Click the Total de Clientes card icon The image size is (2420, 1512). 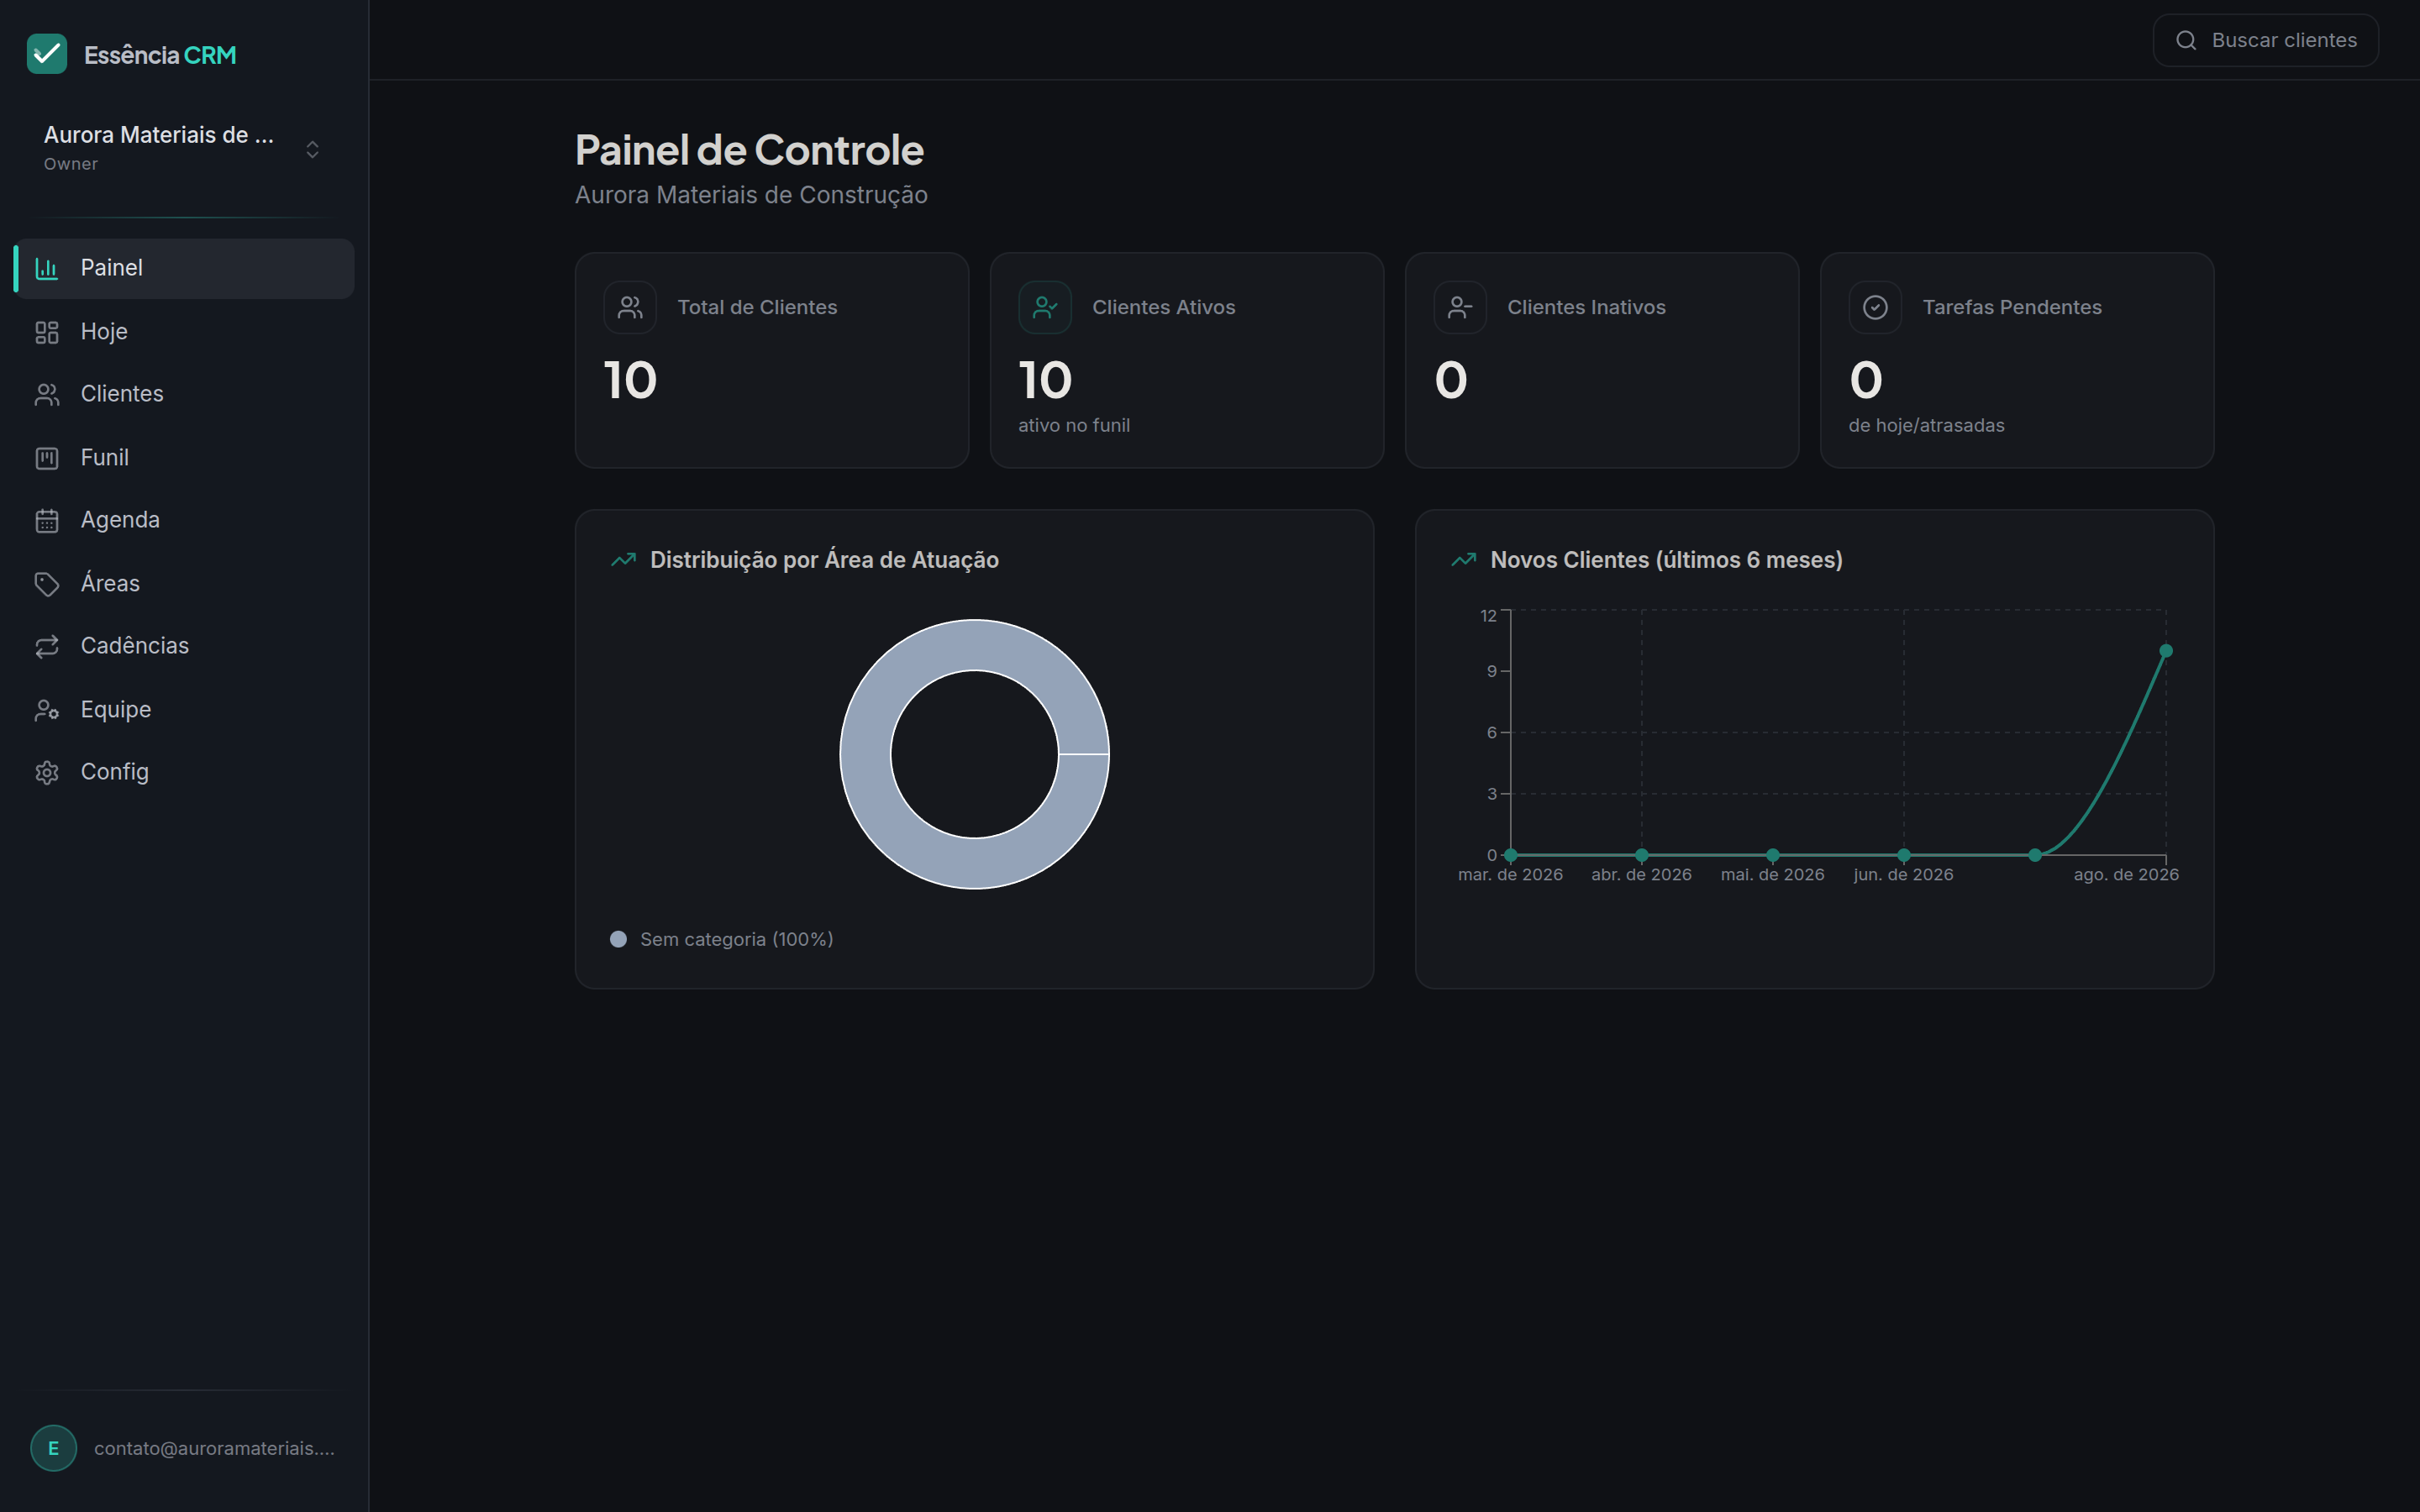pyautogui.click(x=630, y=307)
